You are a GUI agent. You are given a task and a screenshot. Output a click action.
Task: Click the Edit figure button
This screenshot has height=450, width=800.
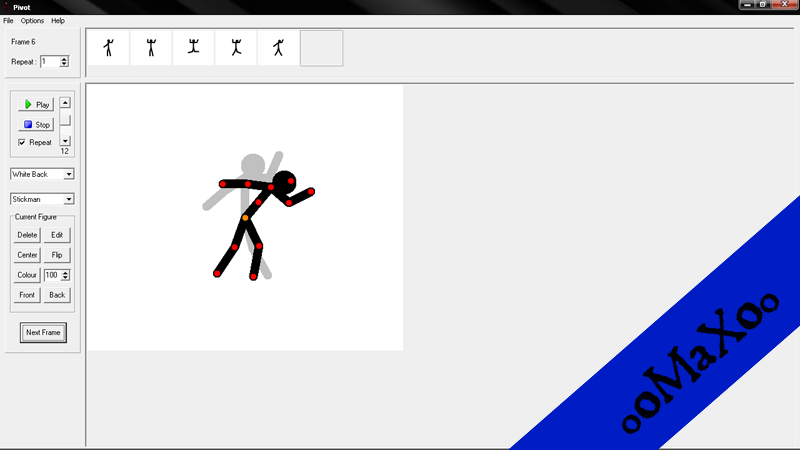point(57,235)
